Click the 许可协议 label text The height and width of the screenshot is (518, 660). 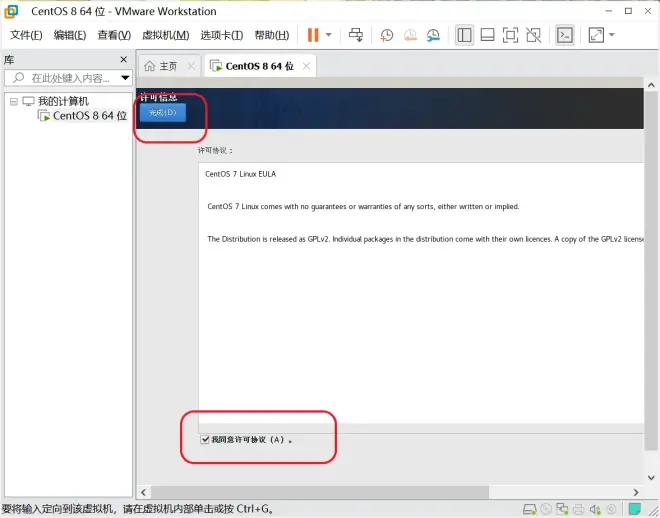coord(215,150)
